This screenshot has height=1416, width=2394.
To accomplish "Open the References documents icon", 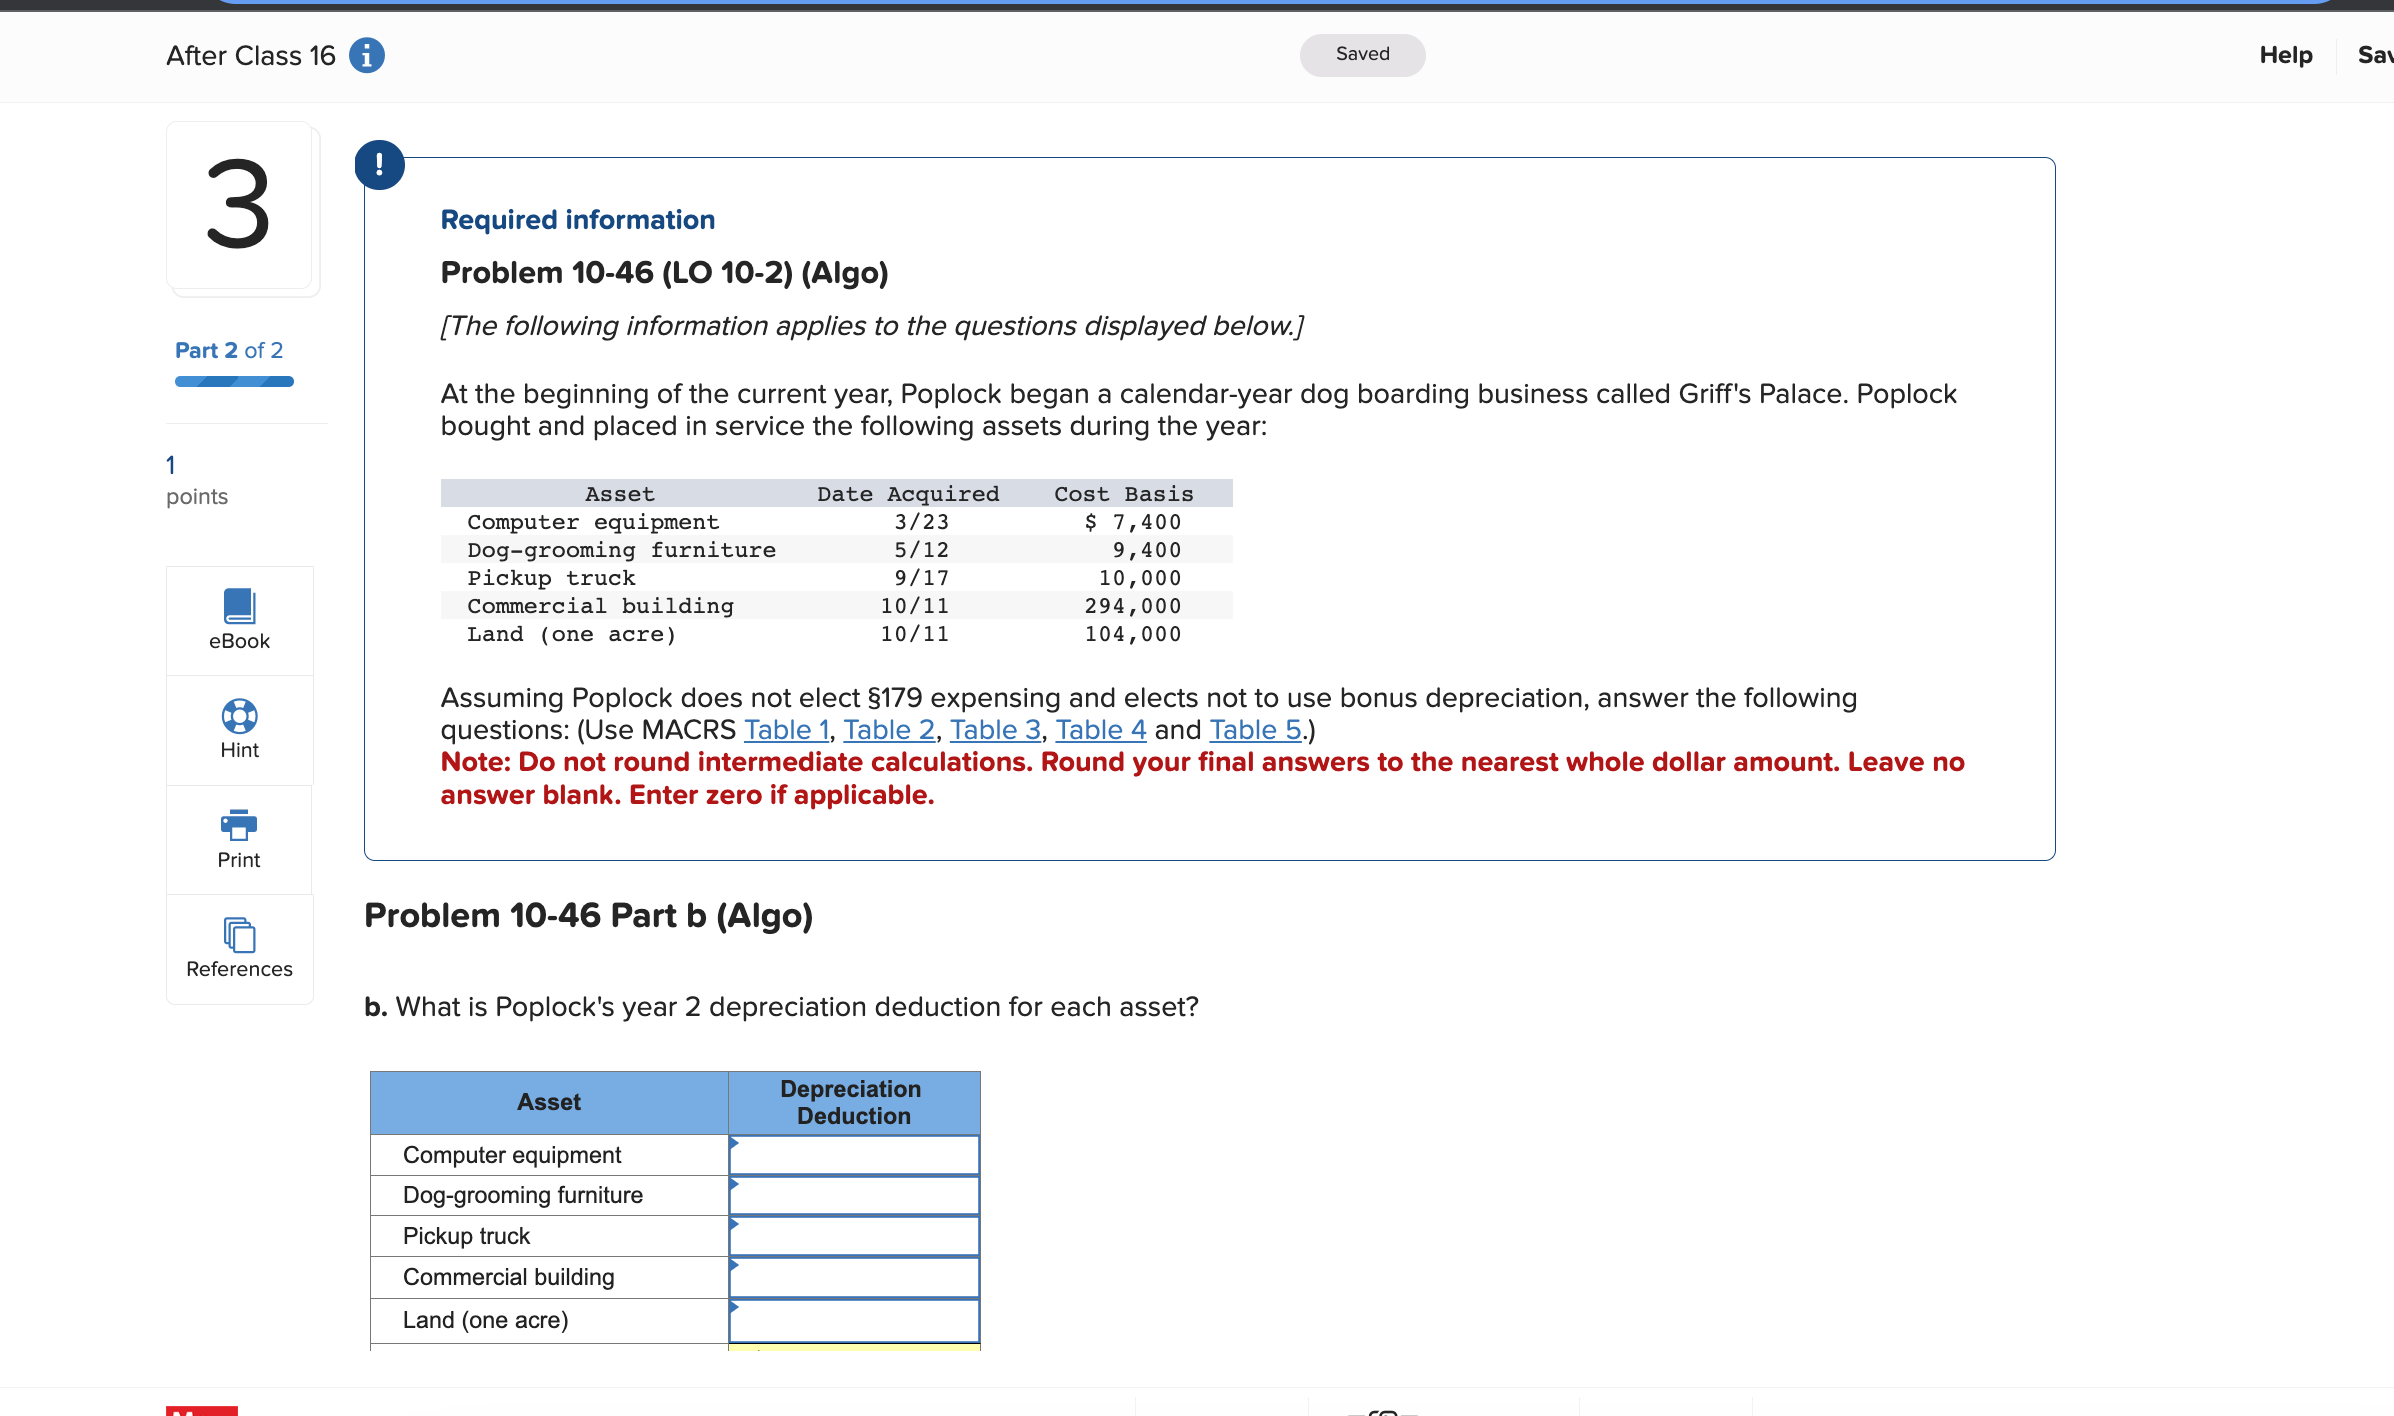I will pos(239,935).
